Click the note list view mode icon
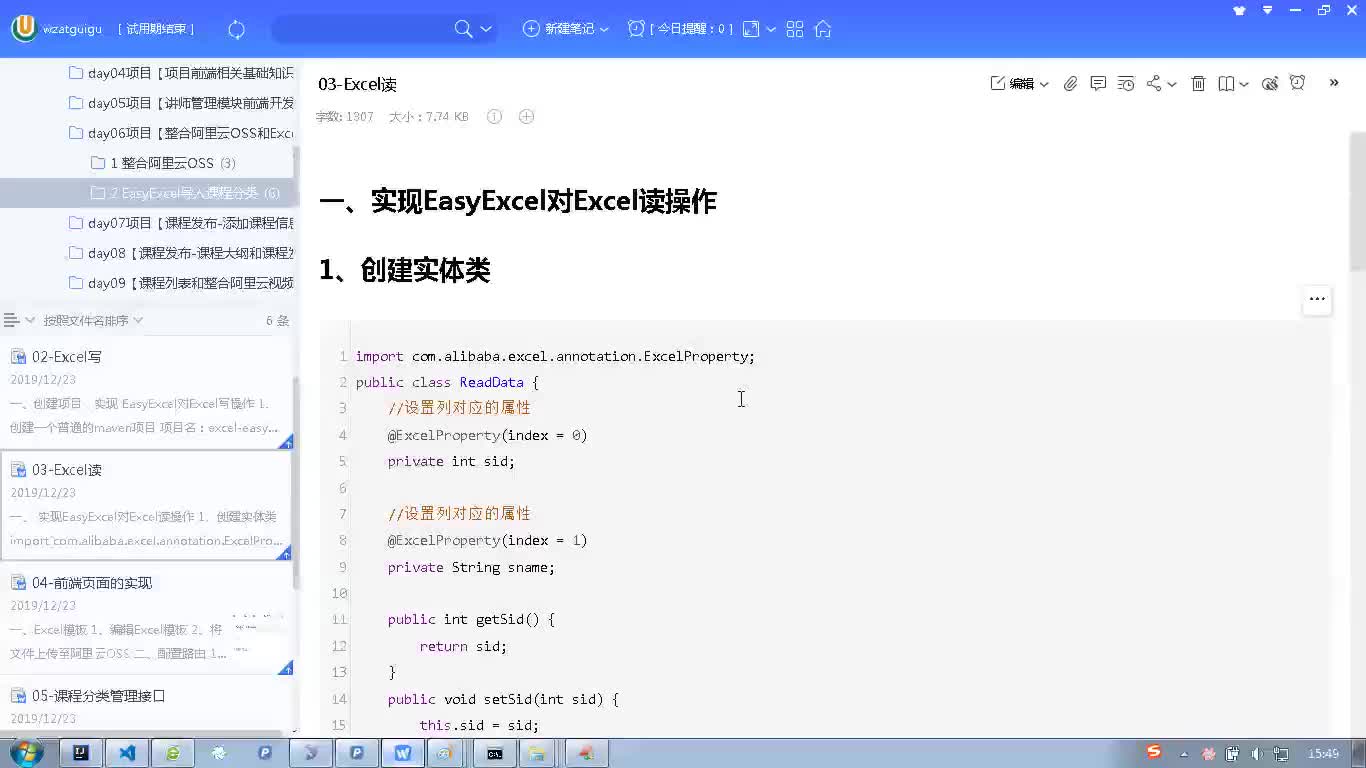1366x768 pixels. [12, 320]
